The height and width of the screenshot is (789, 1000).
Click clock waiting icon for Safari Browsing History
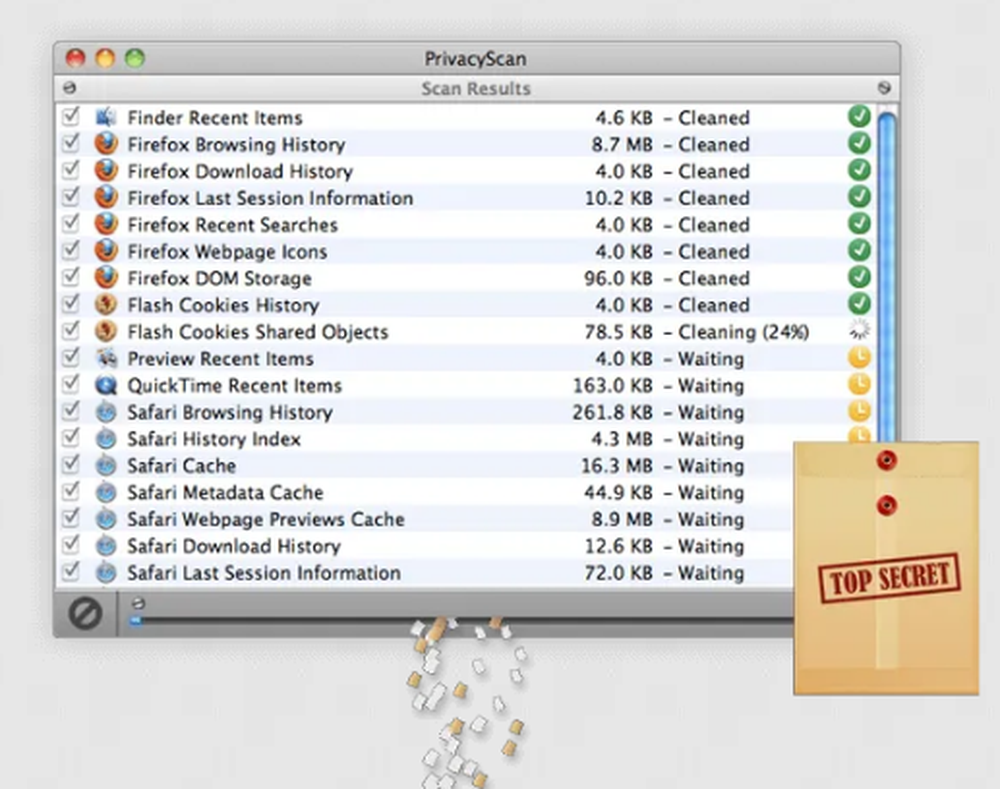tap(859, 411)
